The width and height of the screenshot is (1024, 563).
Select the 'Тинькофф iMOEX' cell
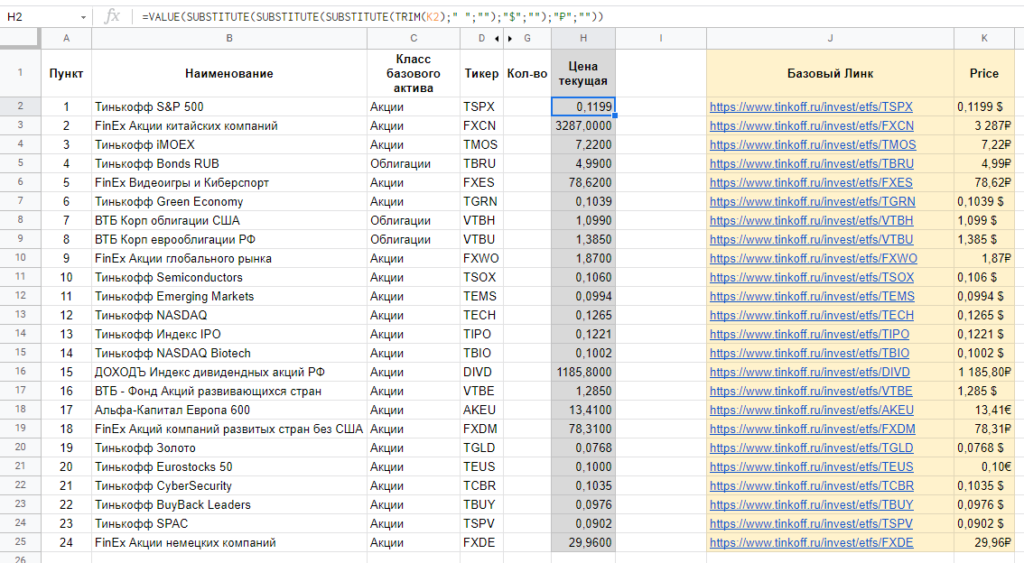pos(229,145)
